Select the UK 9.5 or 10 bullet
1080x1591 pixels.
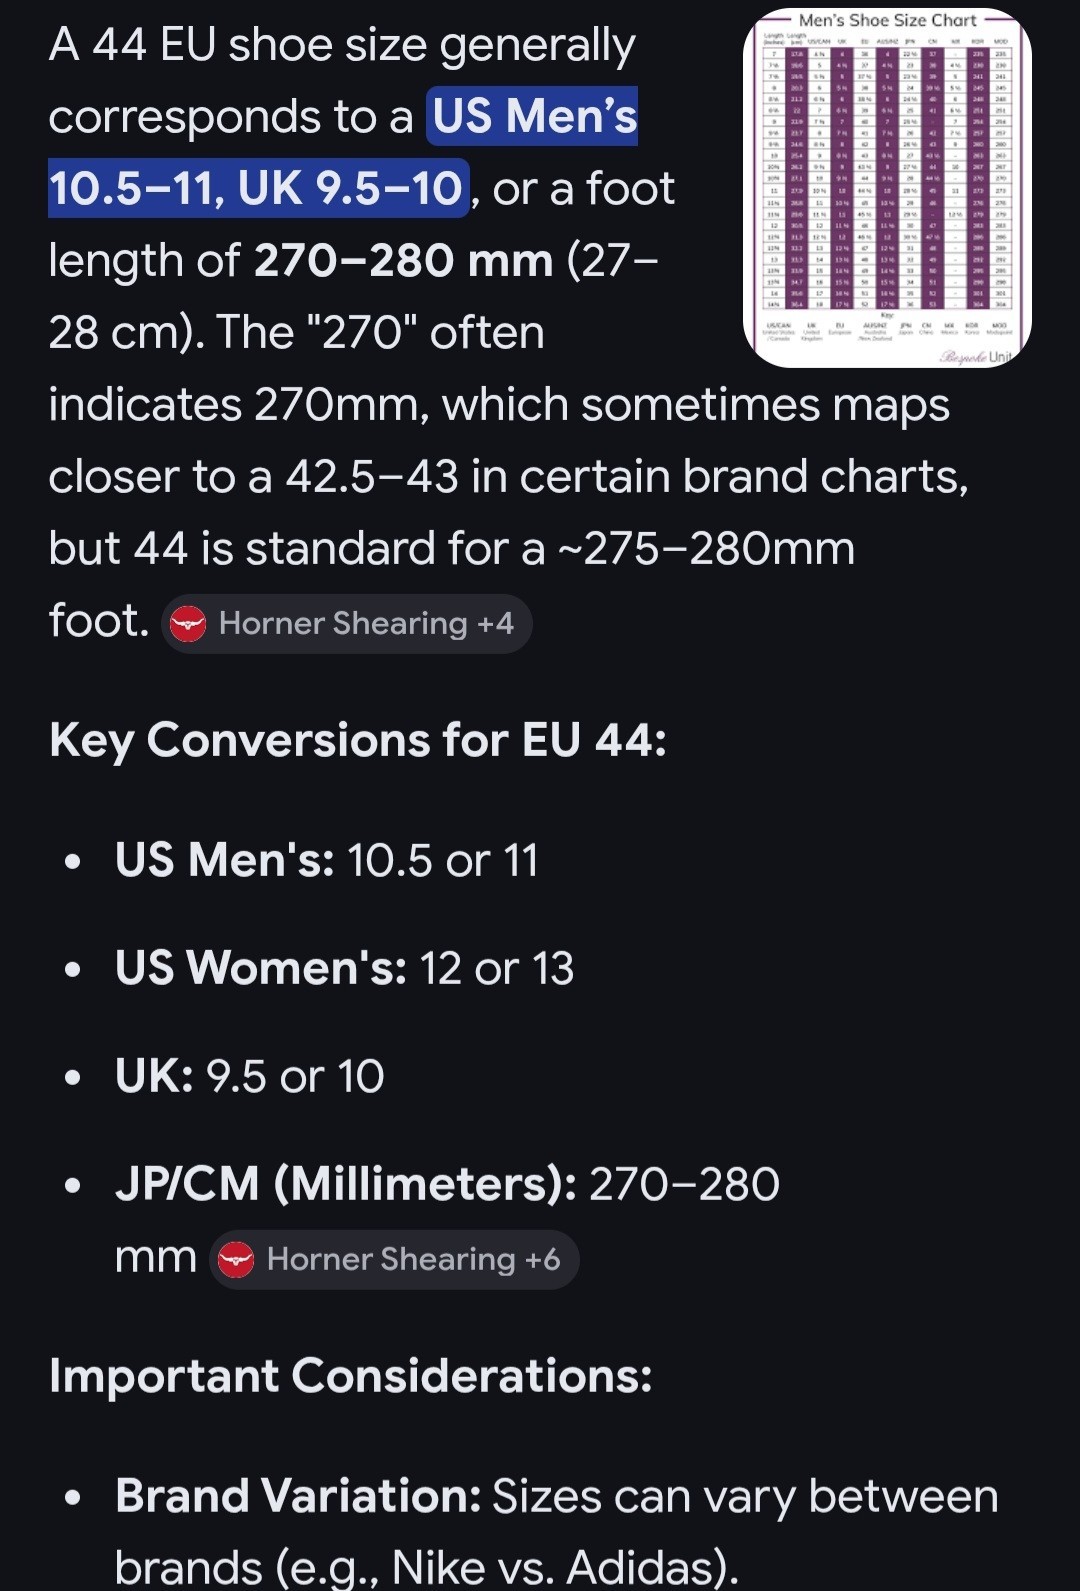250,1076
